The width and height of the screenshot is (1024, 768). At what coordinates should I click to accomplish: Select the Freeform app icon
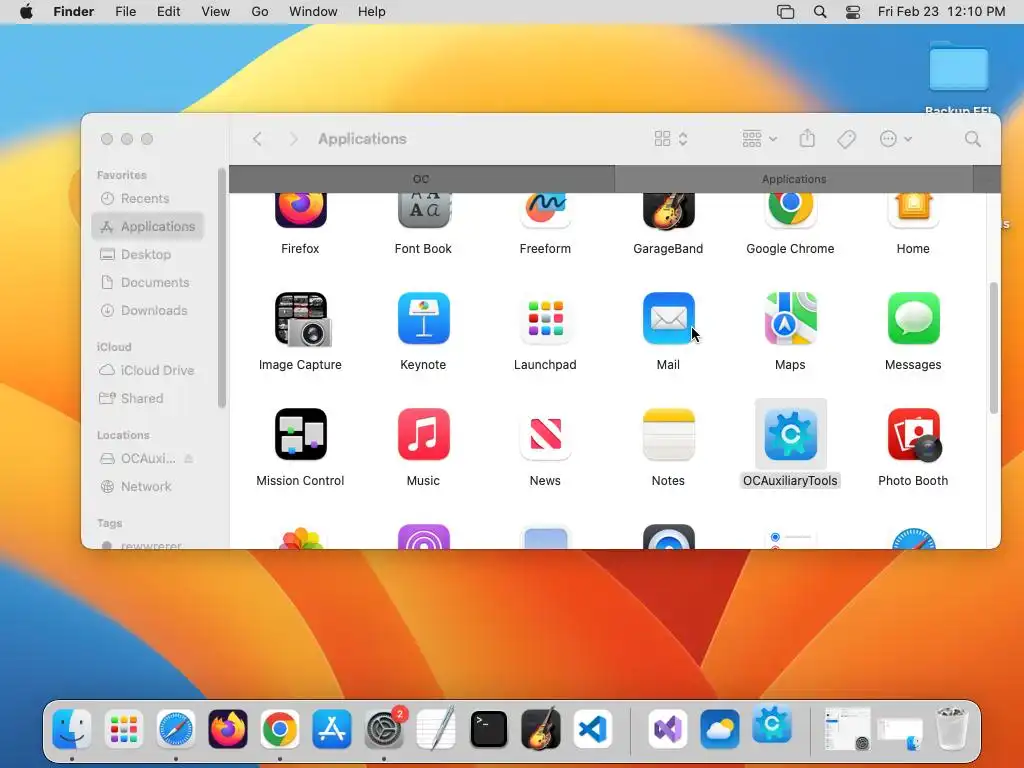545,210
